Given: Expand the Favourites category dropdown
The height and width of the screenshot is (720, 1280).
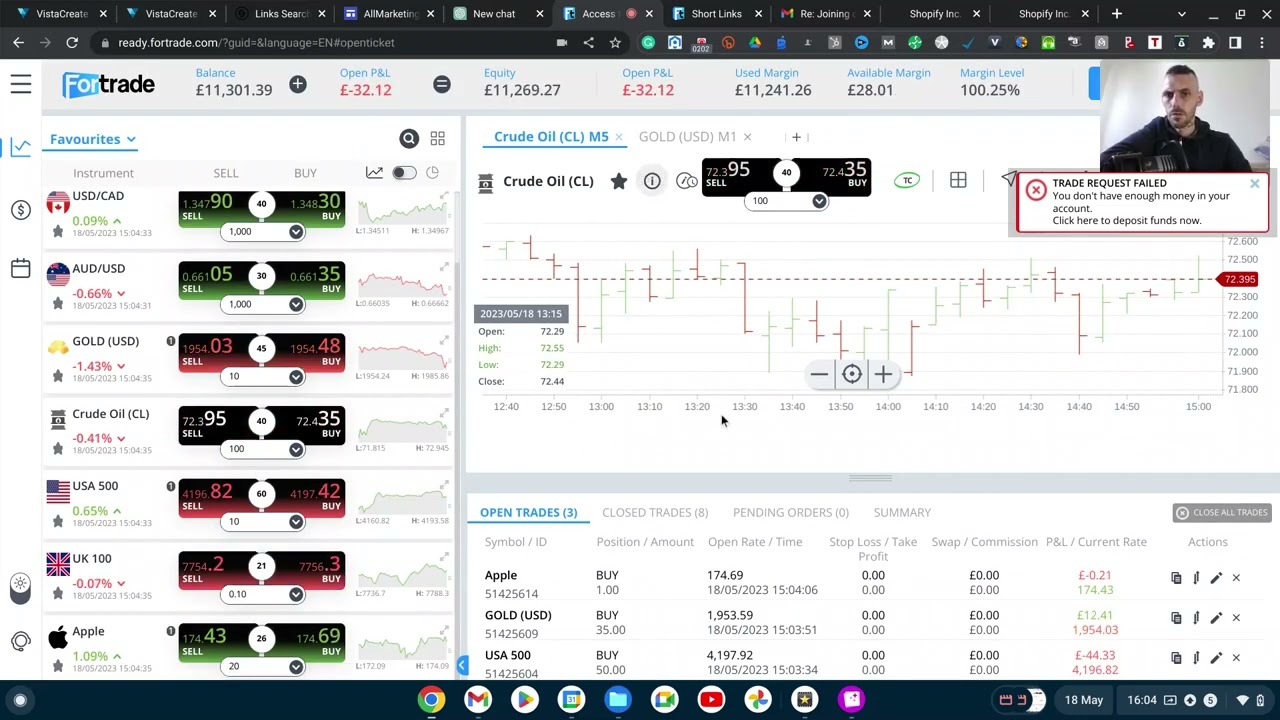Looking at the screenshot, I should pyautogui.click(x=92, y=139).
